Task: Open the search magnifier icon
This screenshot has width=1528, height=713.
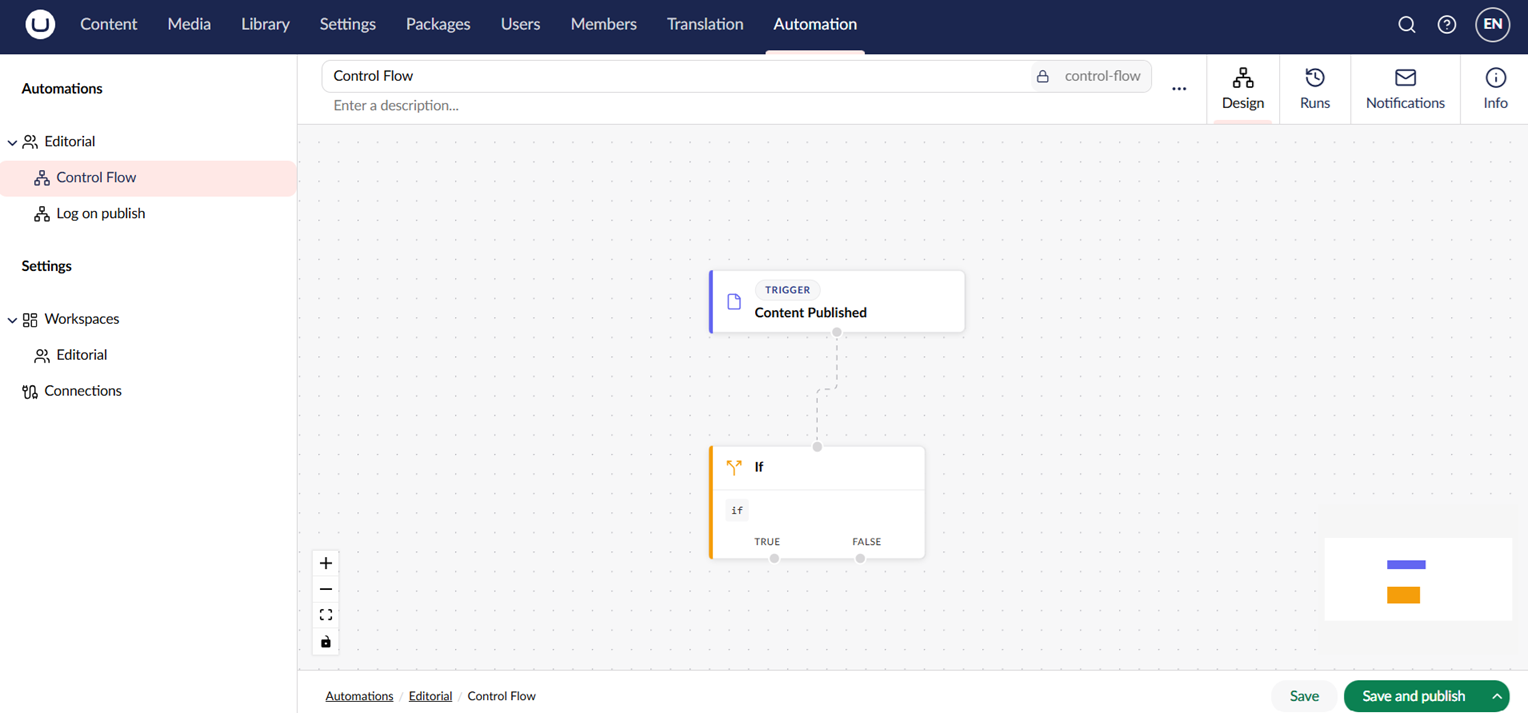Action: [1407, 25]
